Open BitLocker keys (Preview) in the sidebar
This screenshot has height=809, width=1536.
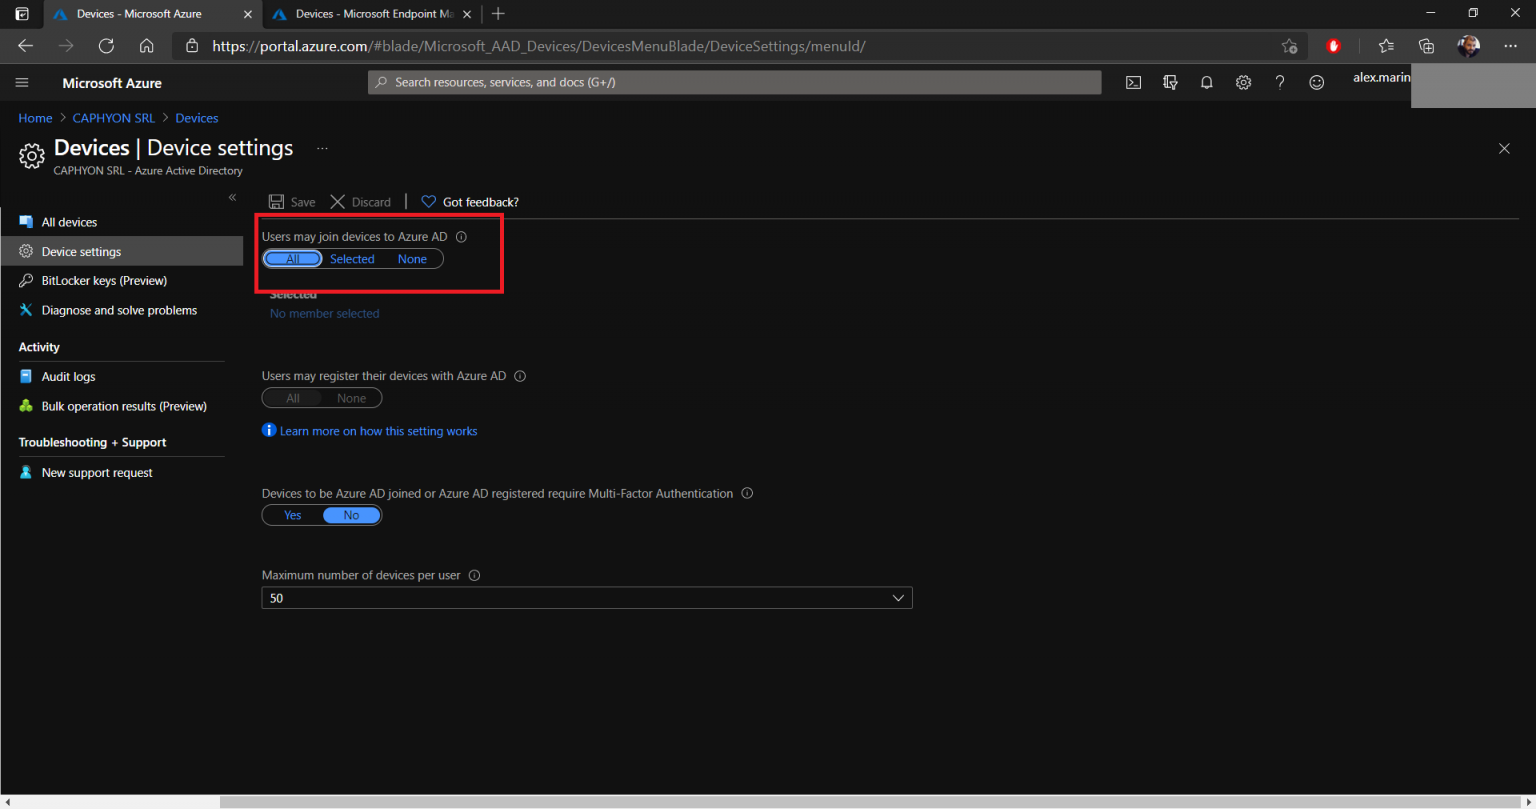103,280
